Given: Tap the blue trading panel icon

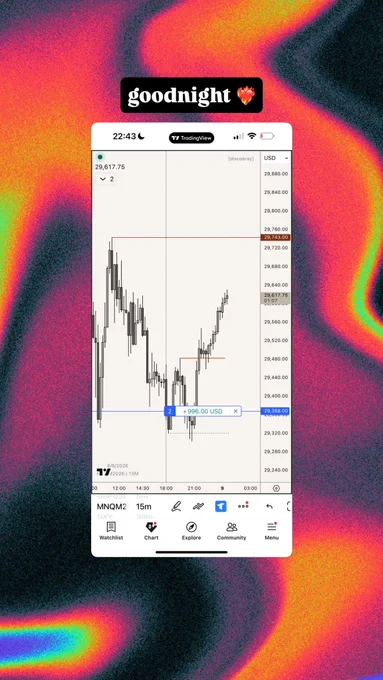Looking at the screenshot, I should click(221, 506).
